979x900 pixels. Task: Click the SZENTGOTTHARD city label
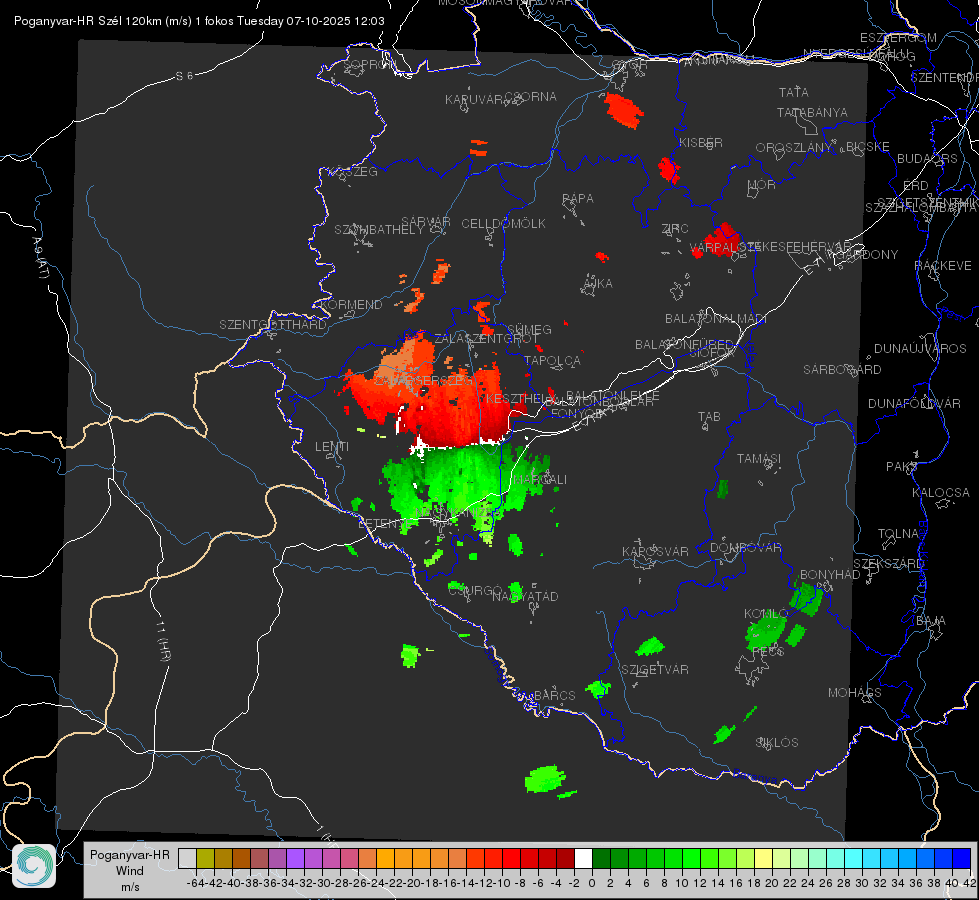point(273,325)
